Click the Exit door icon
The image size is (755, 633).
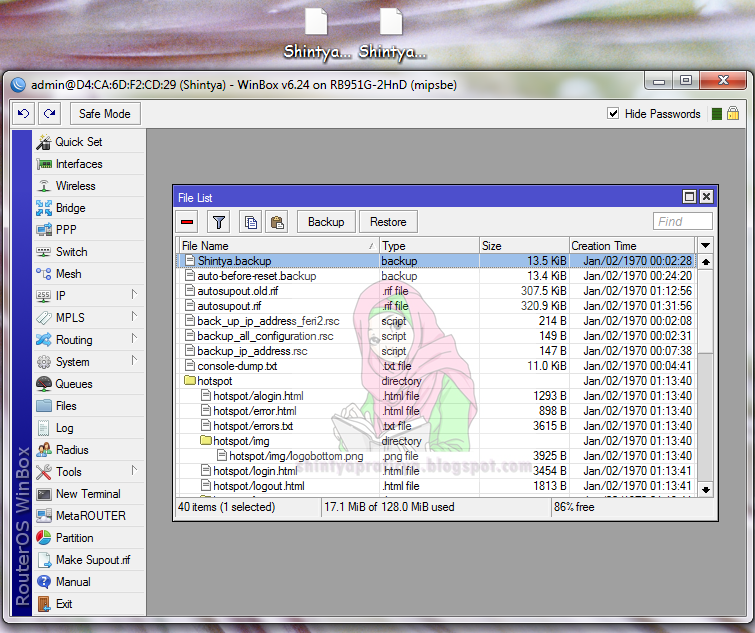44,604
